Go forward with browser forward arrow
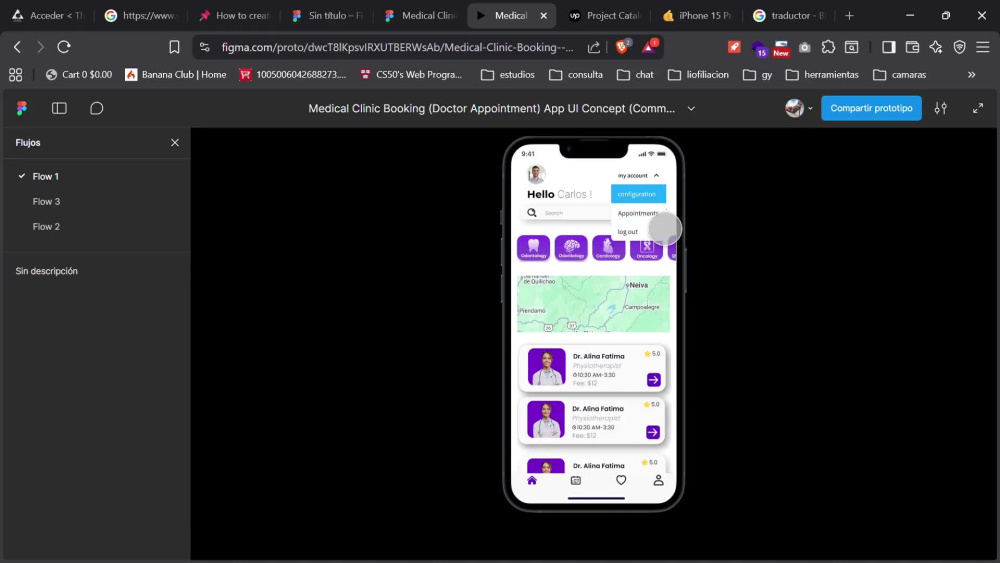The width and height of the screenshot is (1000, 563). pos(40,47)
